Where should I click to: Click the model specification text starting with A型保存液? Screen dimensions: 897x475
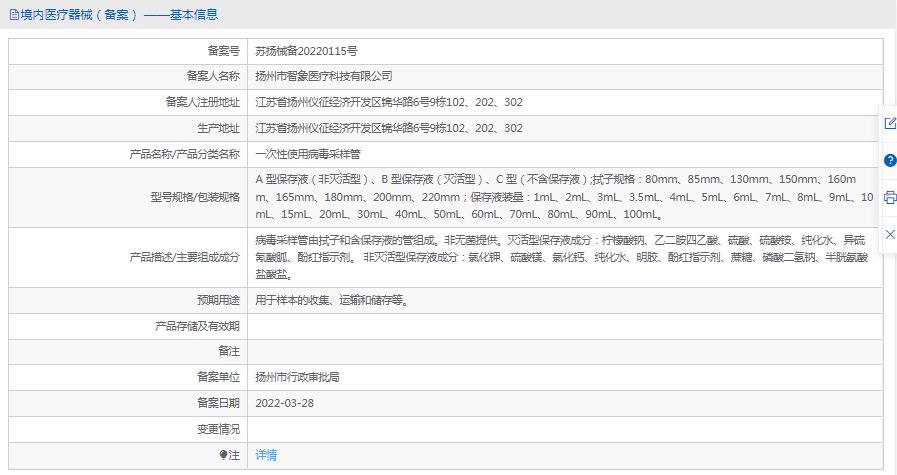click(x=564, y=197)
